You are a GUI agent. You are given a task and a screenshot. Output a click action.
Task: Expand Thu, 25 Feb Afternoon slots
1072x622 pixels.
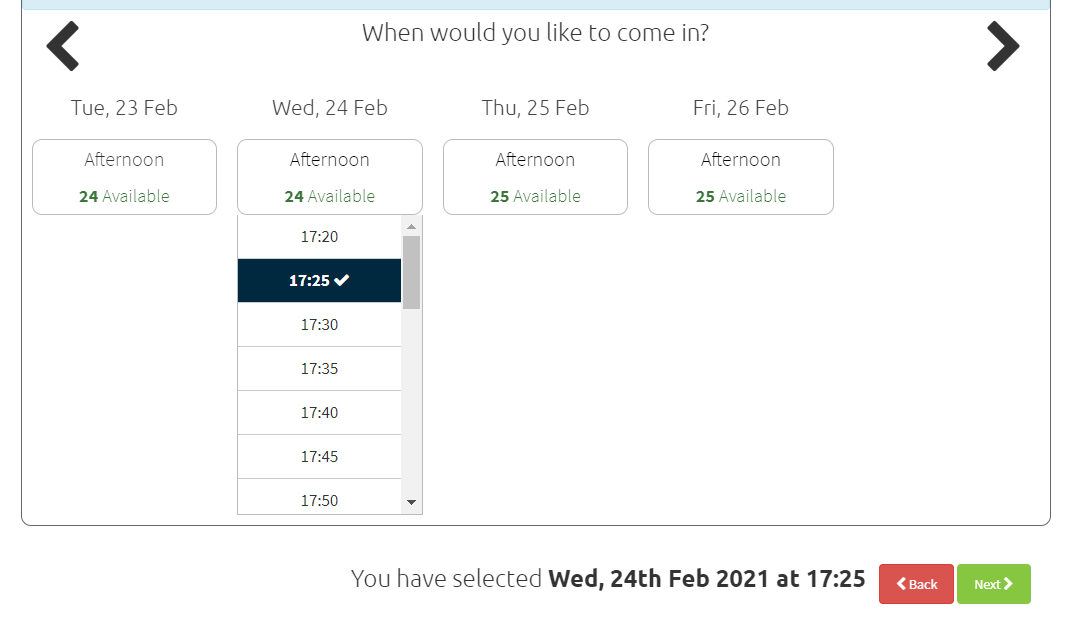coord(535,177)
